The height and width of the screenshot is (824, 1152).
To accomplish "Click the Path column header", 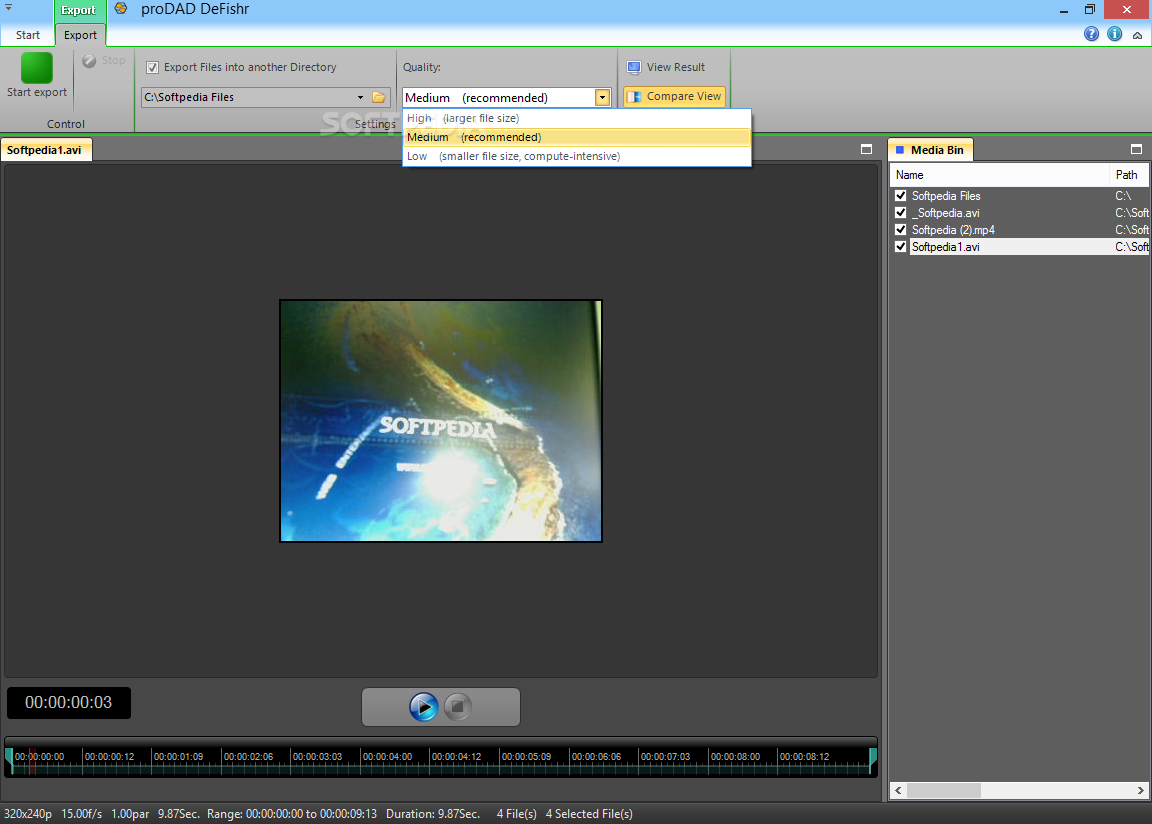I will [1129, 175].
